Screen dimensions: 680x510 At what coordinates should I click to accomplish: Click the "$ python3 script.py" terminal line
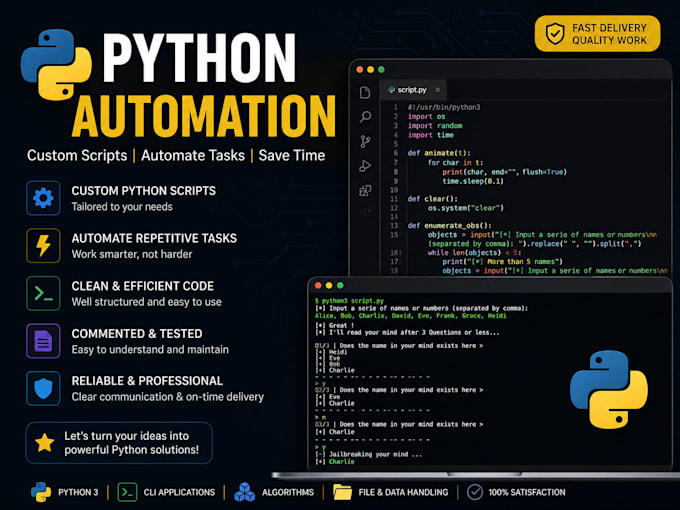(349, 301)
